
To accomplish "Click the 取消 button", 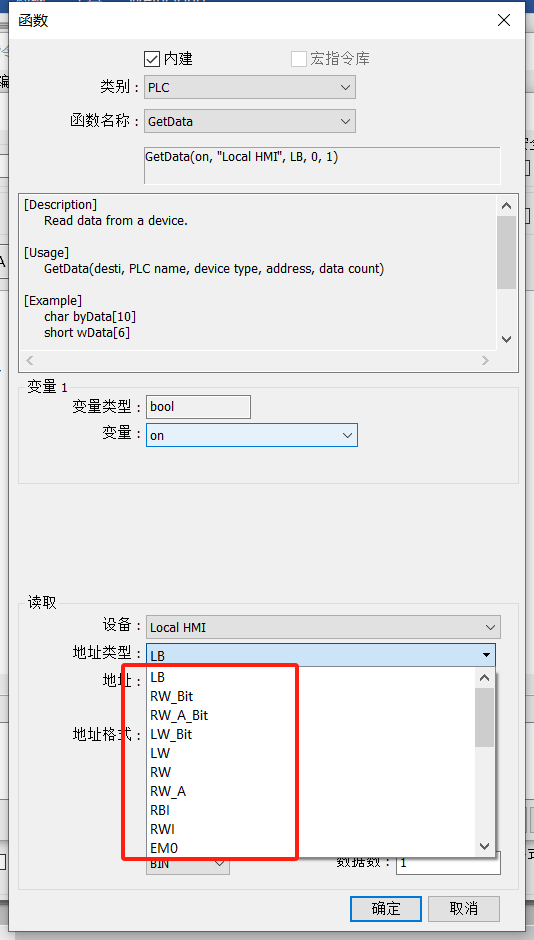I will pyautogui.click(x=464, y=908).
